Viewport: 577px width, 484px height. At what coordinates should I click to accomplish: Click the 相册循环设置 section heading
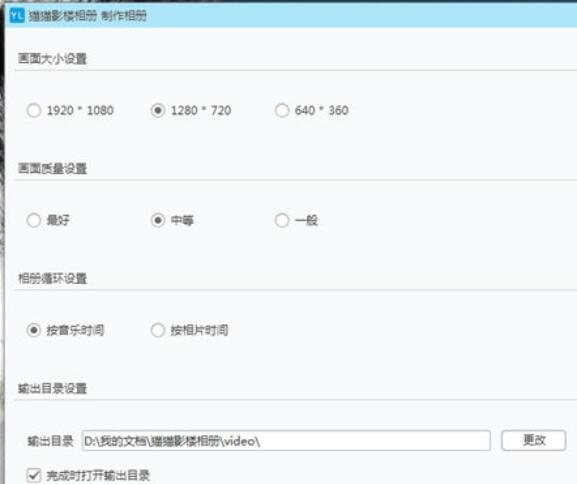[52, 278]
